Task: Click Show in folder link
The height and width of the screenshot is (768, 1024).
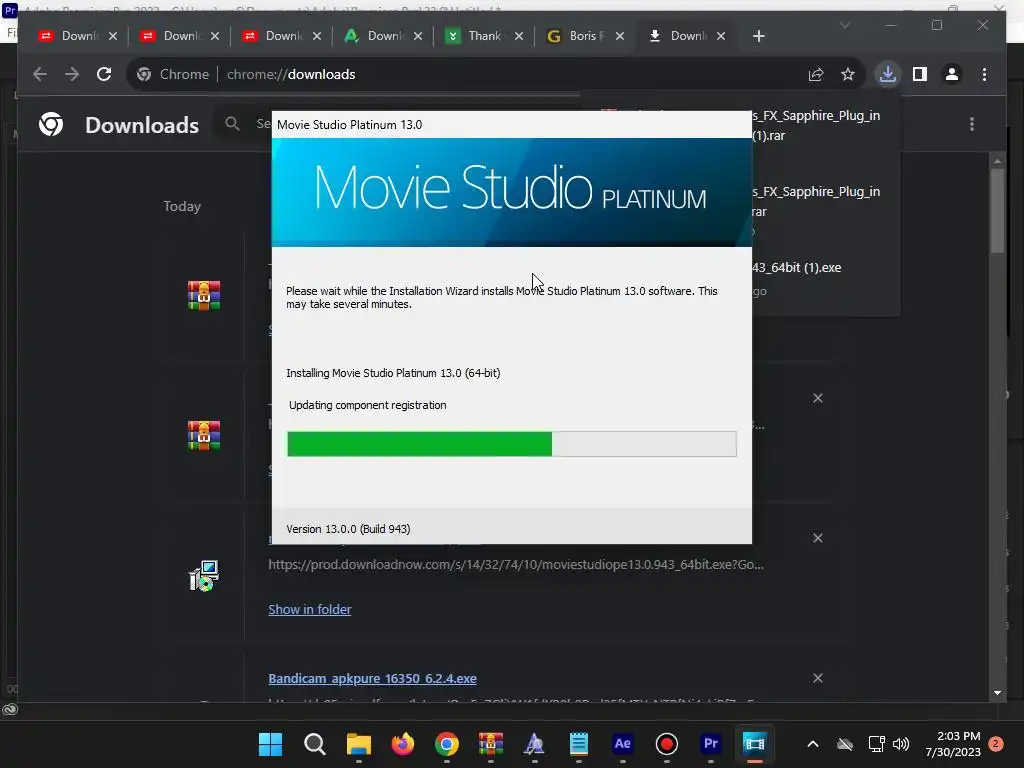Action: 310,609
